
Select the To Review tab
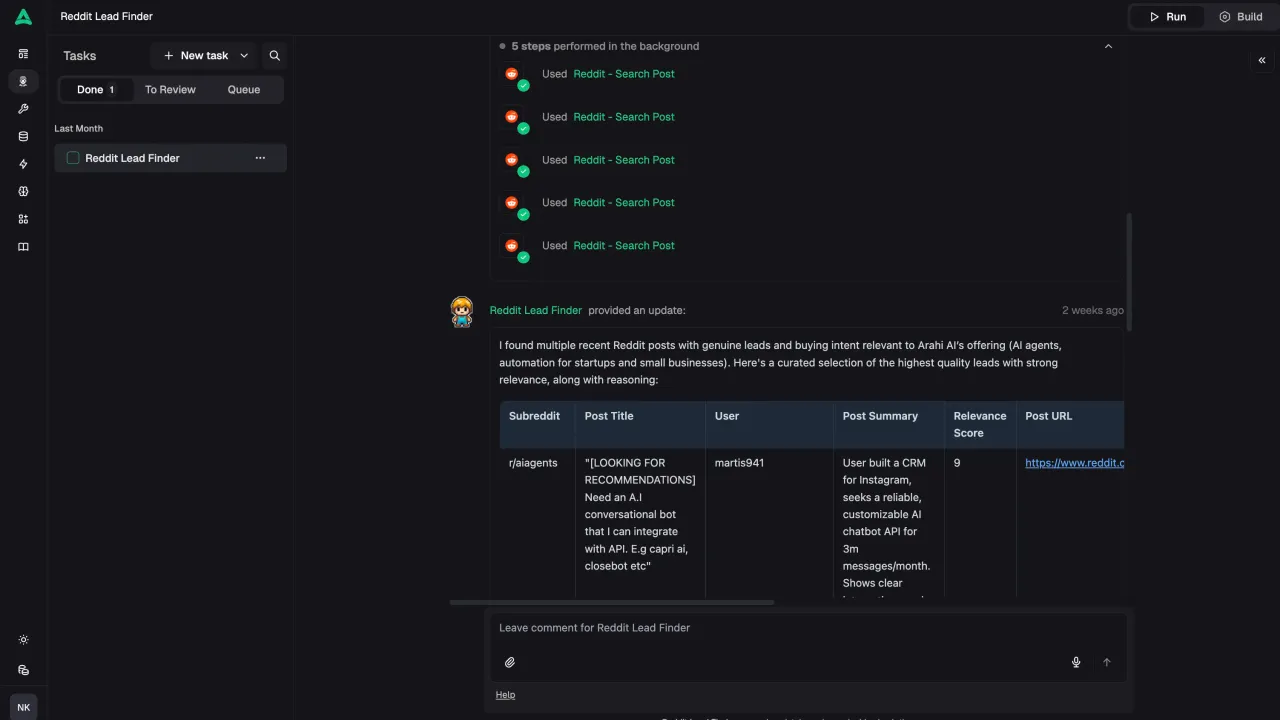click(x=170, y=89)
